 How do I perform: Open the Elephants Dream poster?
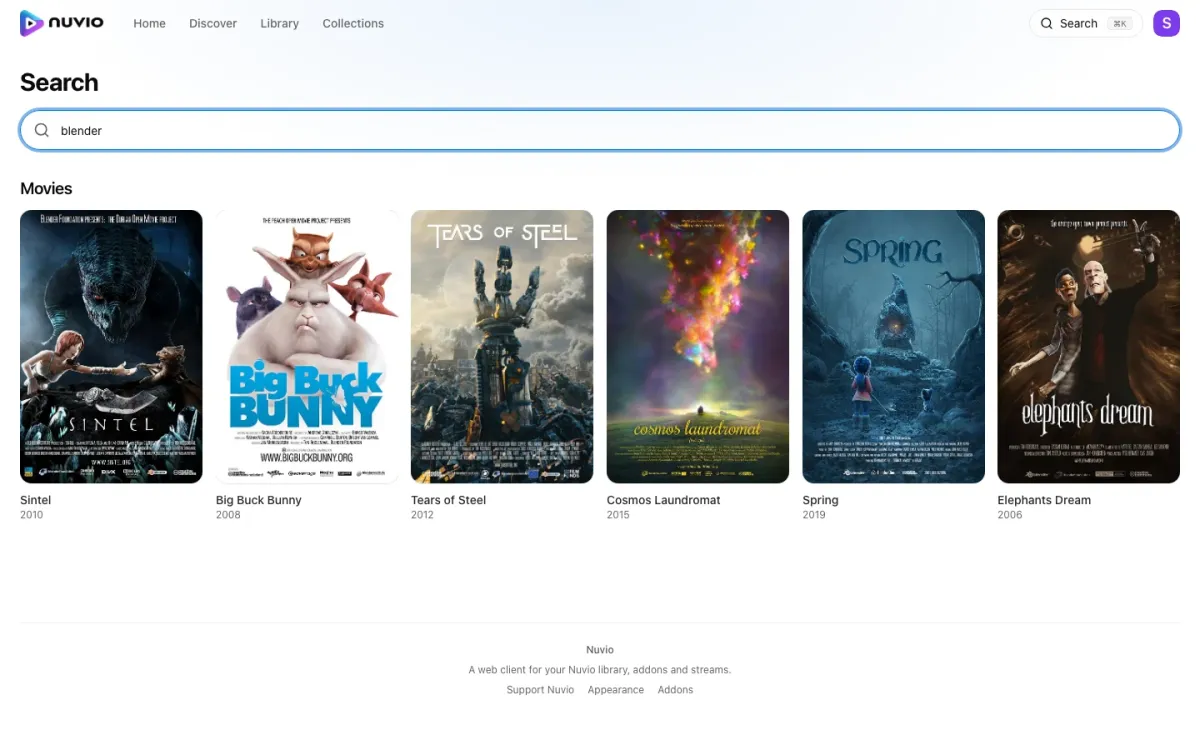click(1089, 346)
